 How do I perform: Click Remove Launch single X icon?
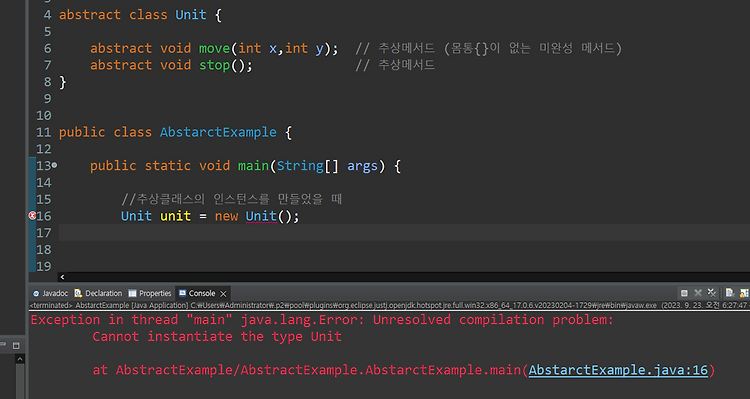[x=698, y=293]
